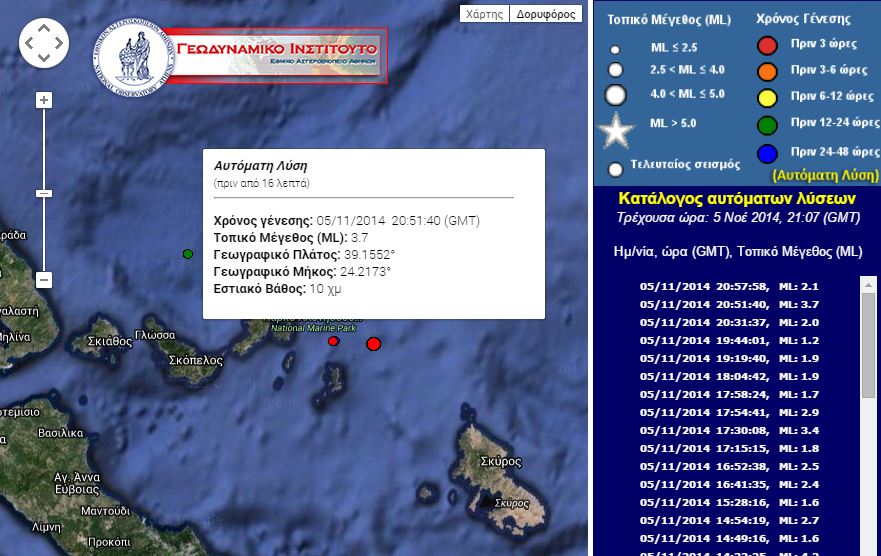881x556 pixels.
Task: Click the blue 'Πριν 24-48 ώρες' legend circle
Action: point(768,153)
